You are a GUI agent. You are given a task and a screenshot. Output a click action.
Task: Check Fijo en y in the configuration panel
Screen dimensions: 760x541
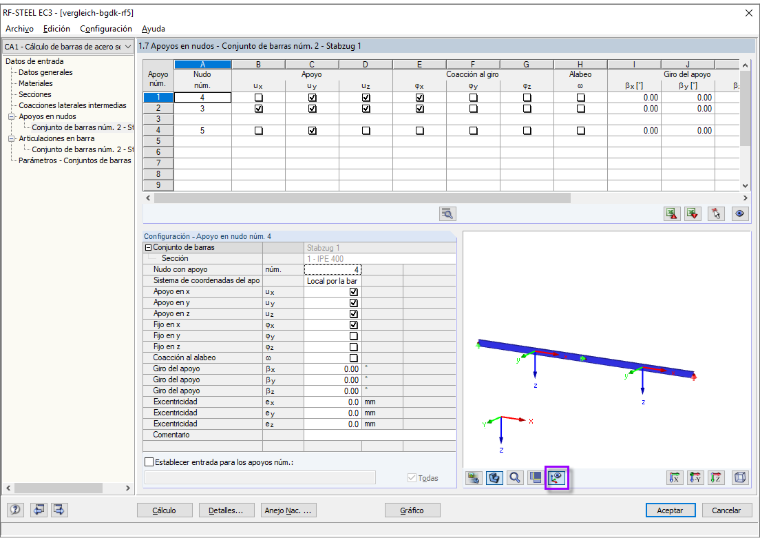click(x=354, y=336)
